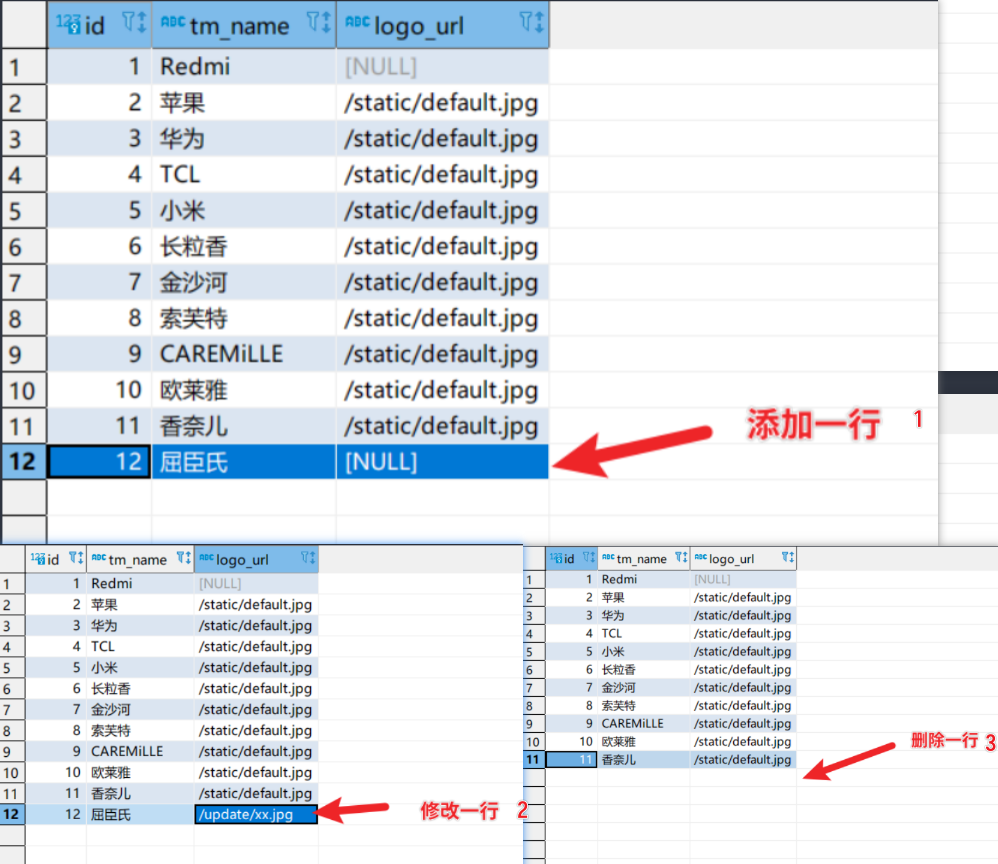The width and height of the screenshot is (998, 864).
Task: Click the /update/xx.jpg cell in the bottom-left grid
Action: tap(257, 814)
